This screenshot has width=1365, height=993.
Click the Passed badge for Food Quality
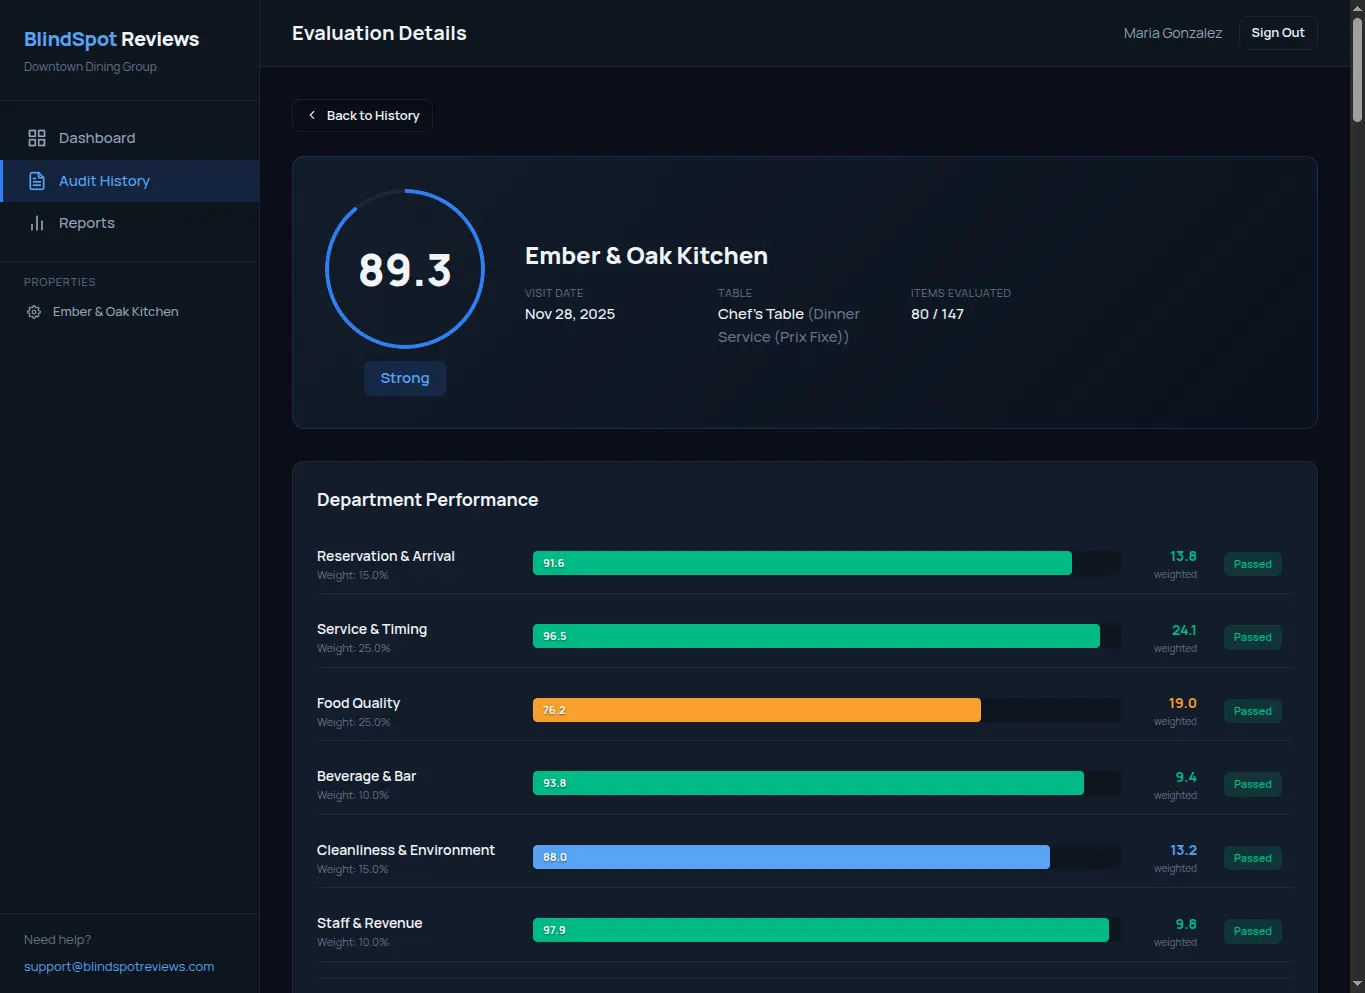[1252, 711]
